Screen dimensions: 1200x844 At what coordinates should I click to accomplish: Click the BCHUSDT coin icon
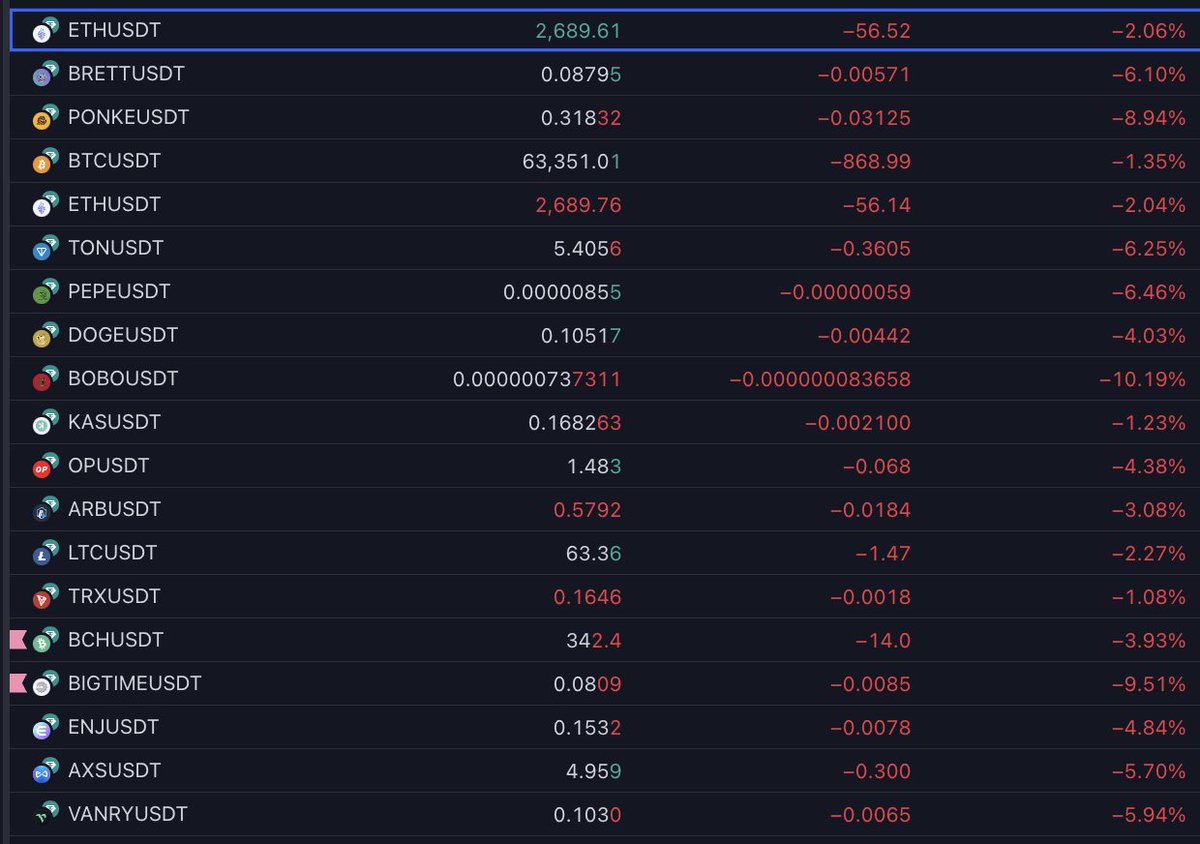point(45,640)
